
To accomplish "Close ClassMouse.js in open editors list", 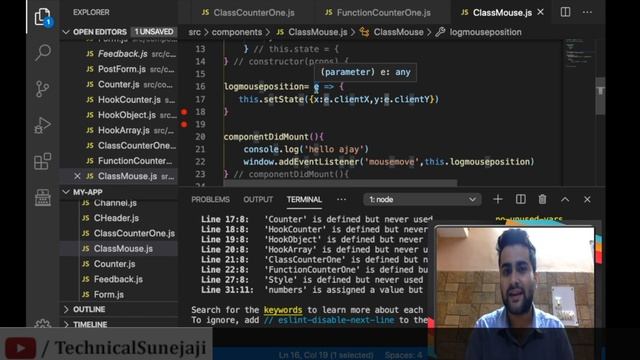I will click(77, 176).
